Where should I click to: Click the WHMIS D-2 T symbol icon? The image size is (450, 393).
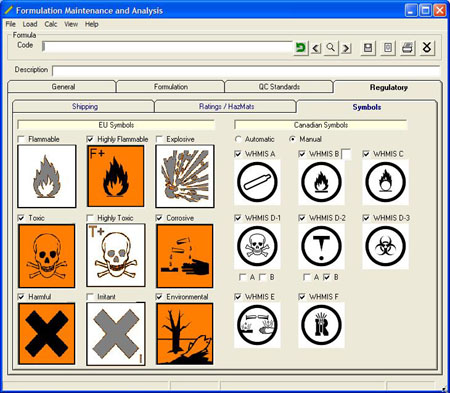pos(321,246)
